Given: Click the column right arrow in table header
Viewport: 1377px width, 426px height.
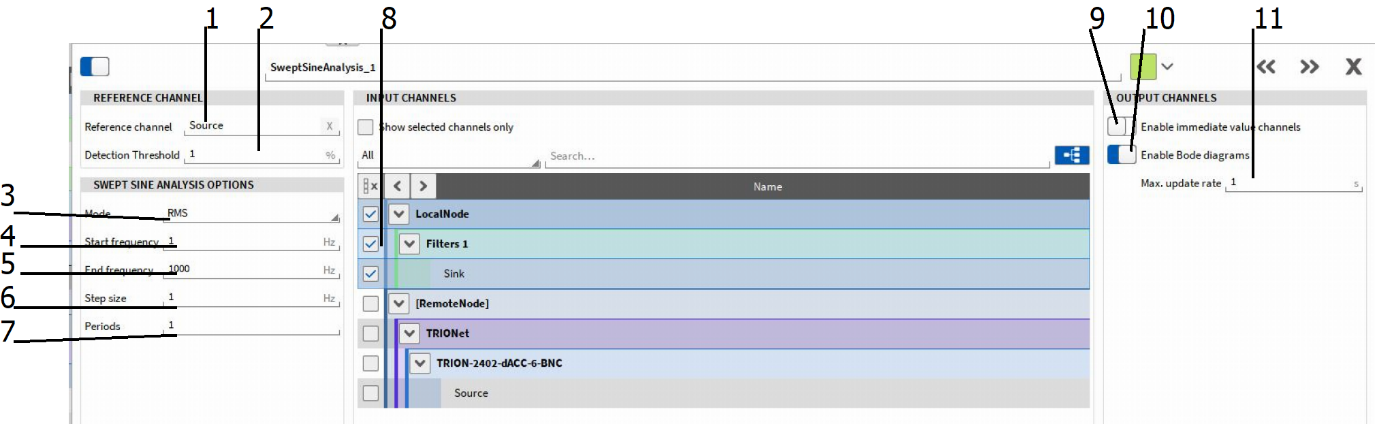Looking at the screenshot, I should click(x=423, y=186).
